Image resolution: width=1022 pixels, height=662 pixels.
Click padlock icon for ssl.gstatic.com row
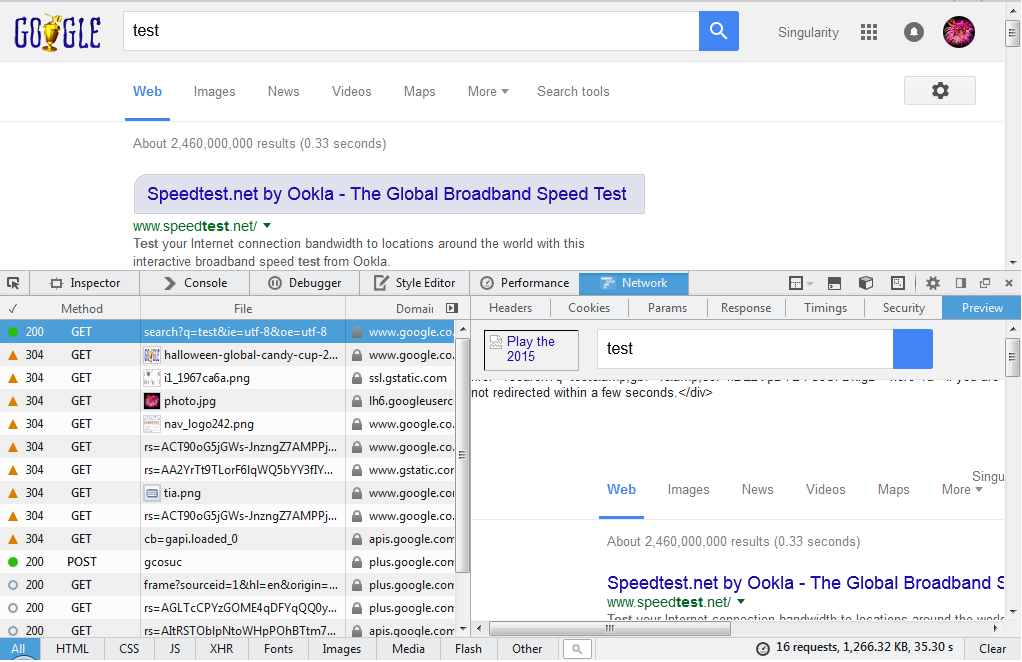coord(357,378)
